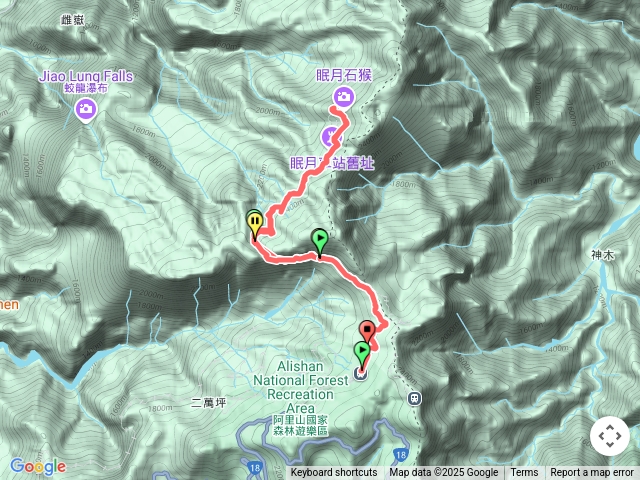Click the train station icon right of Alishan
640x480 pixels.
tap(415, 398)
